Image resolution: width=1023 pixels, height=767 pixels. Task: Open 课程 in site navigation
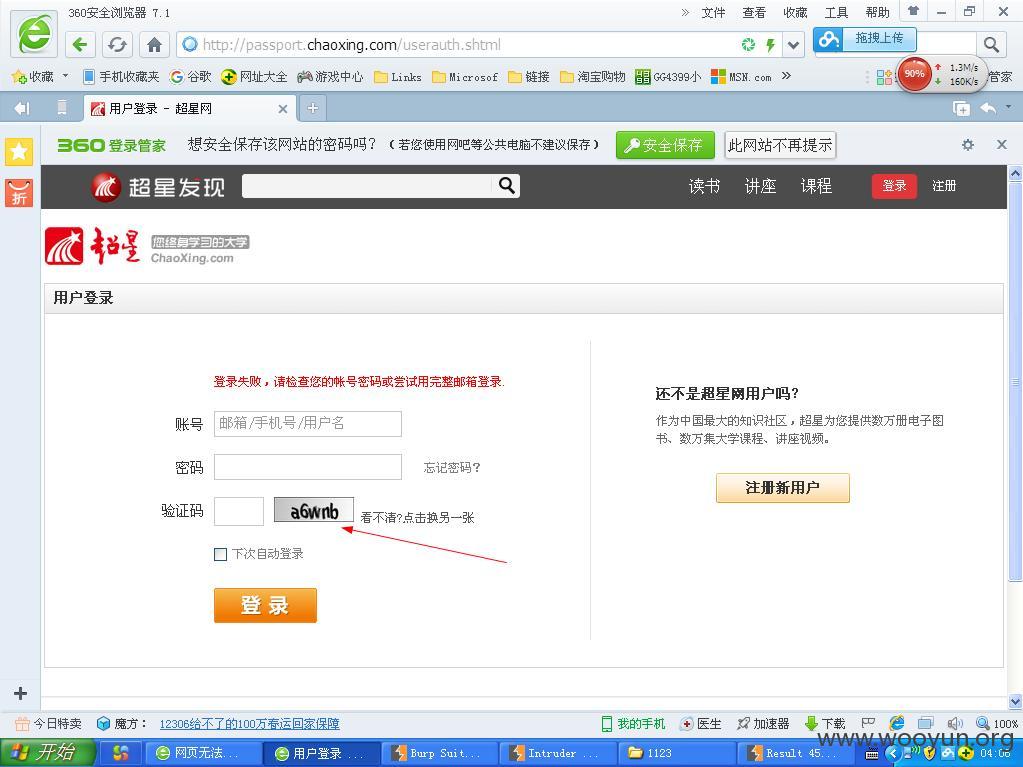pyautogui.click(x=817, y=186)
